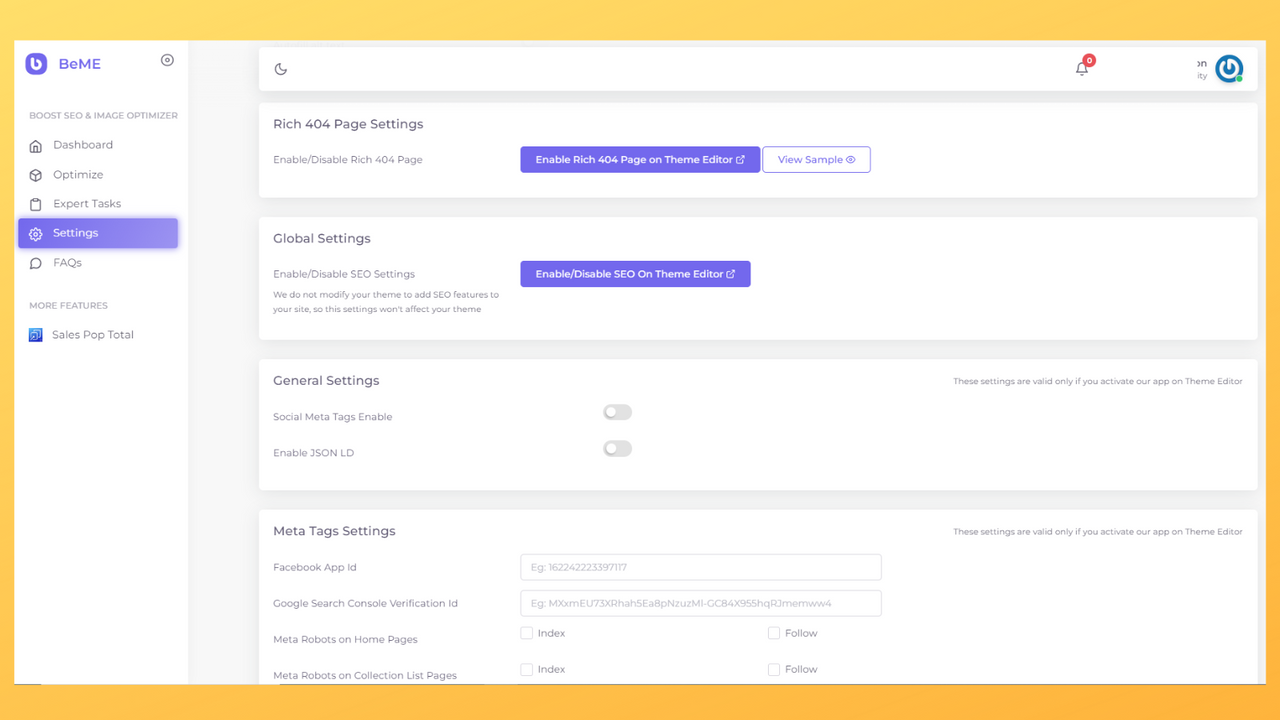Viewport: 1280px width, 720px height.
Task: Select the Settings menu item
Action: [98, 233]
